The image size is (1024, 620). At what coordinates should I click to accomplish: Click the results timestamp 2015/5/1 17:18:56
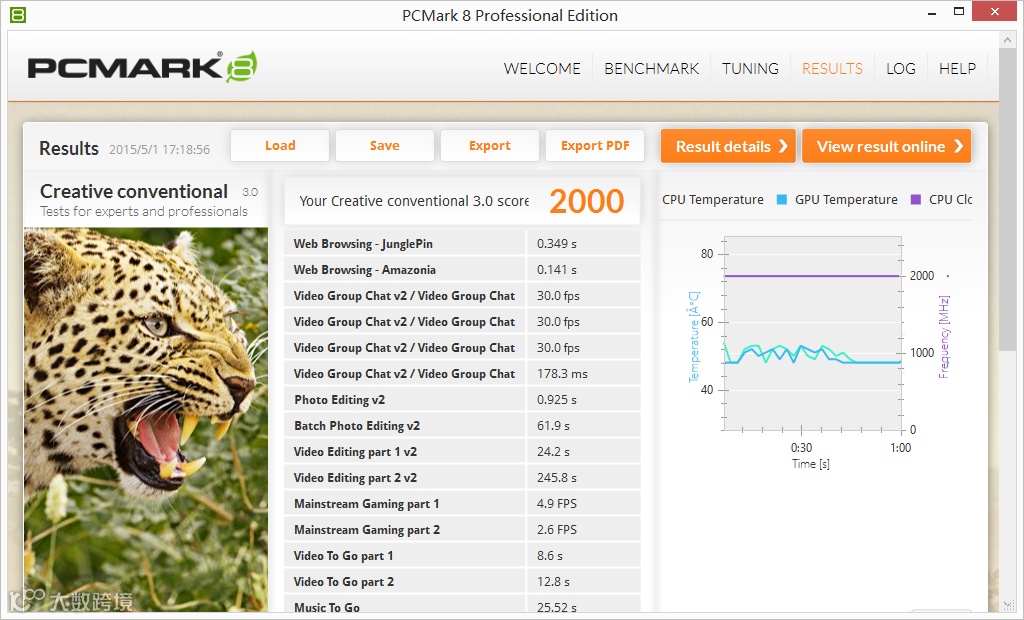point(159,150)
